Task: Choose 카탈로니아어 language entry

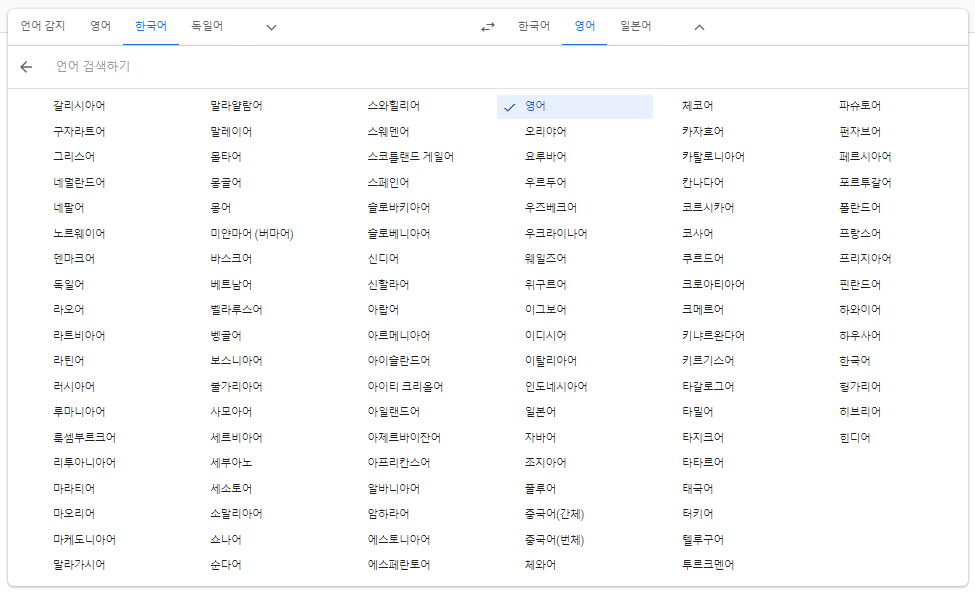Action: point(713,157)
